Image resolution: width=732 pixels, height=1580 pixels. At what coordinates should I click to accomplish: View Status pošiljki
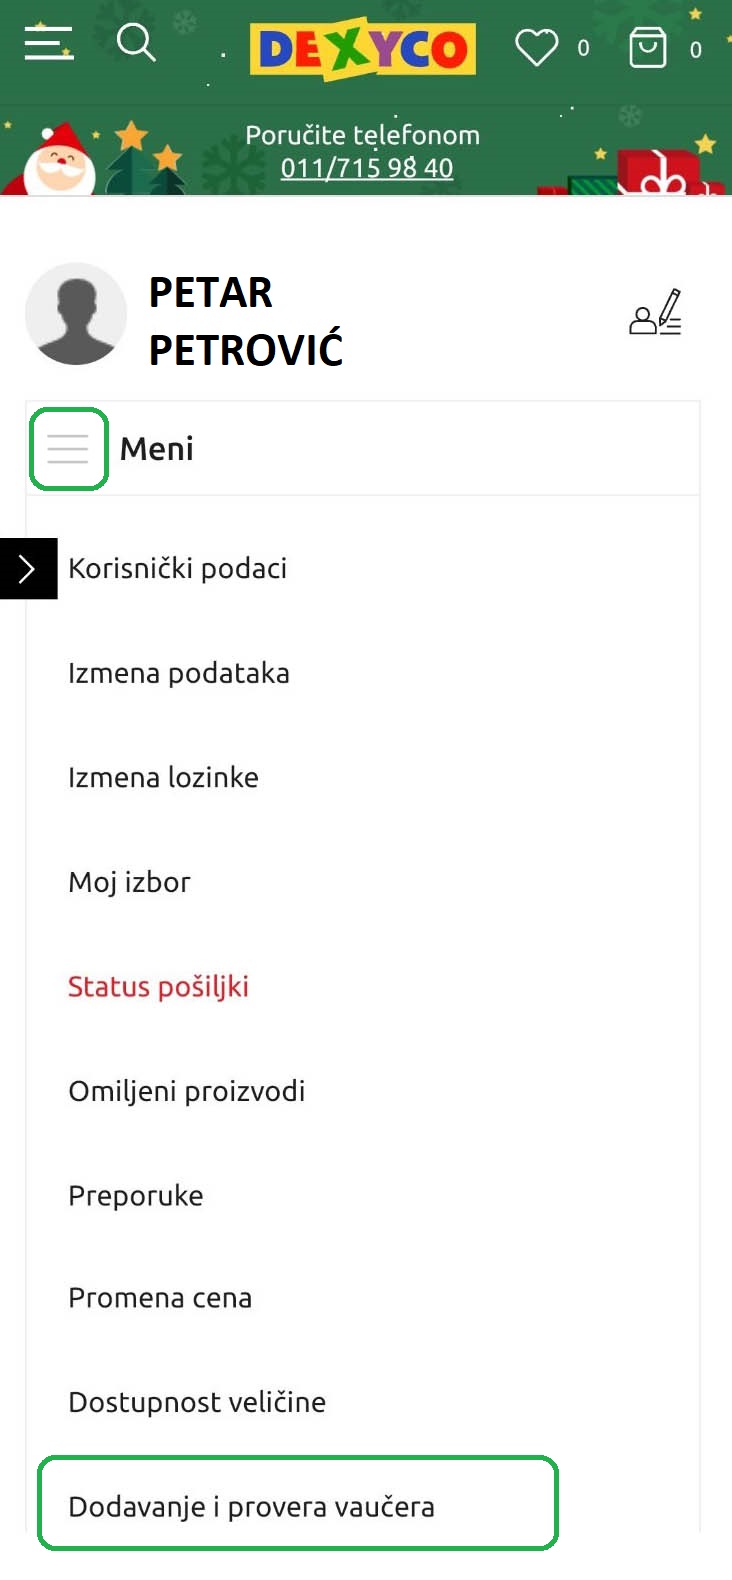(x=158, y=987)
